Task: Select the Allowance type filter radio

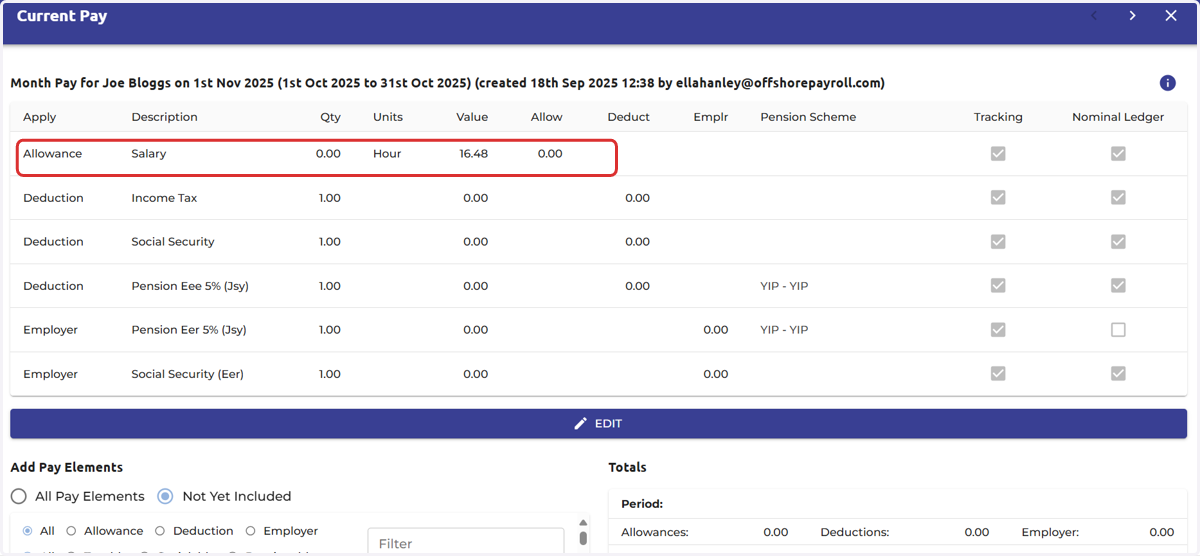Action: click(x=71, y=531)
